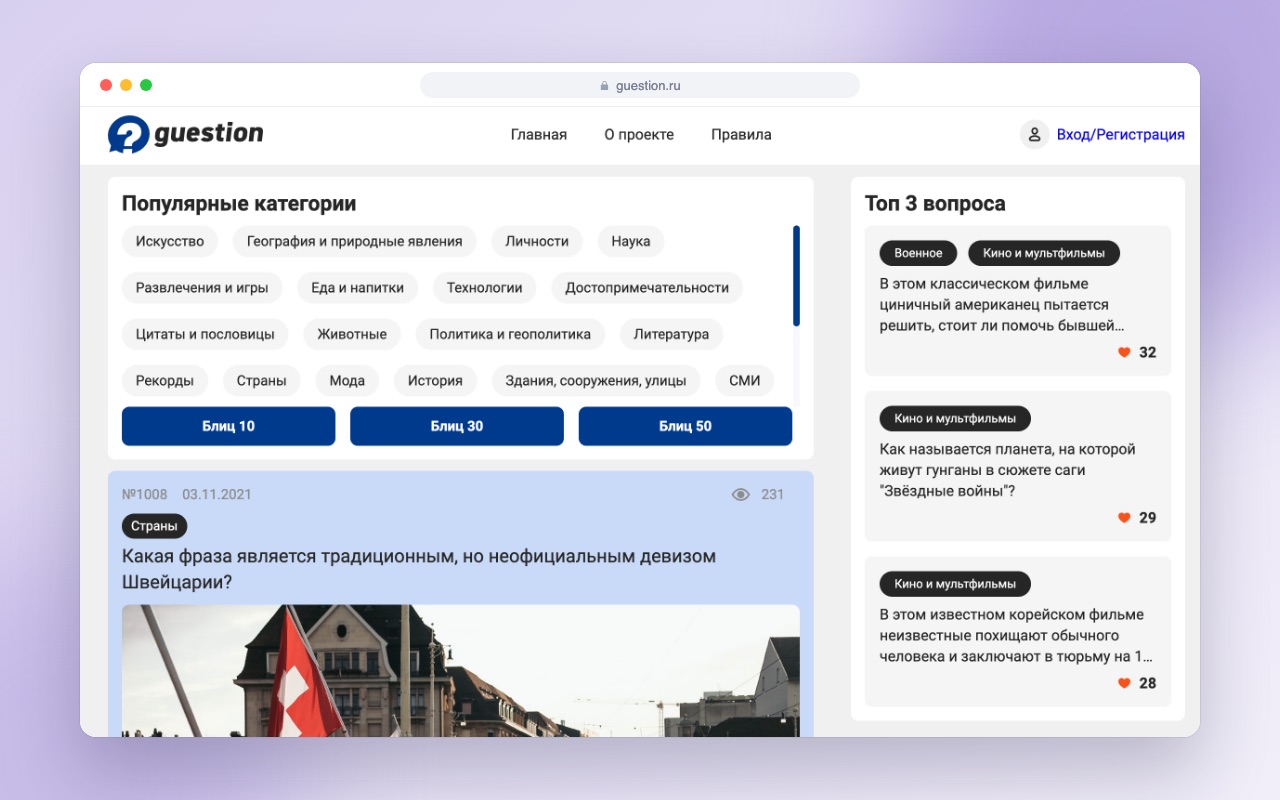
Task: Select the Искусство category
Action: 170,241
